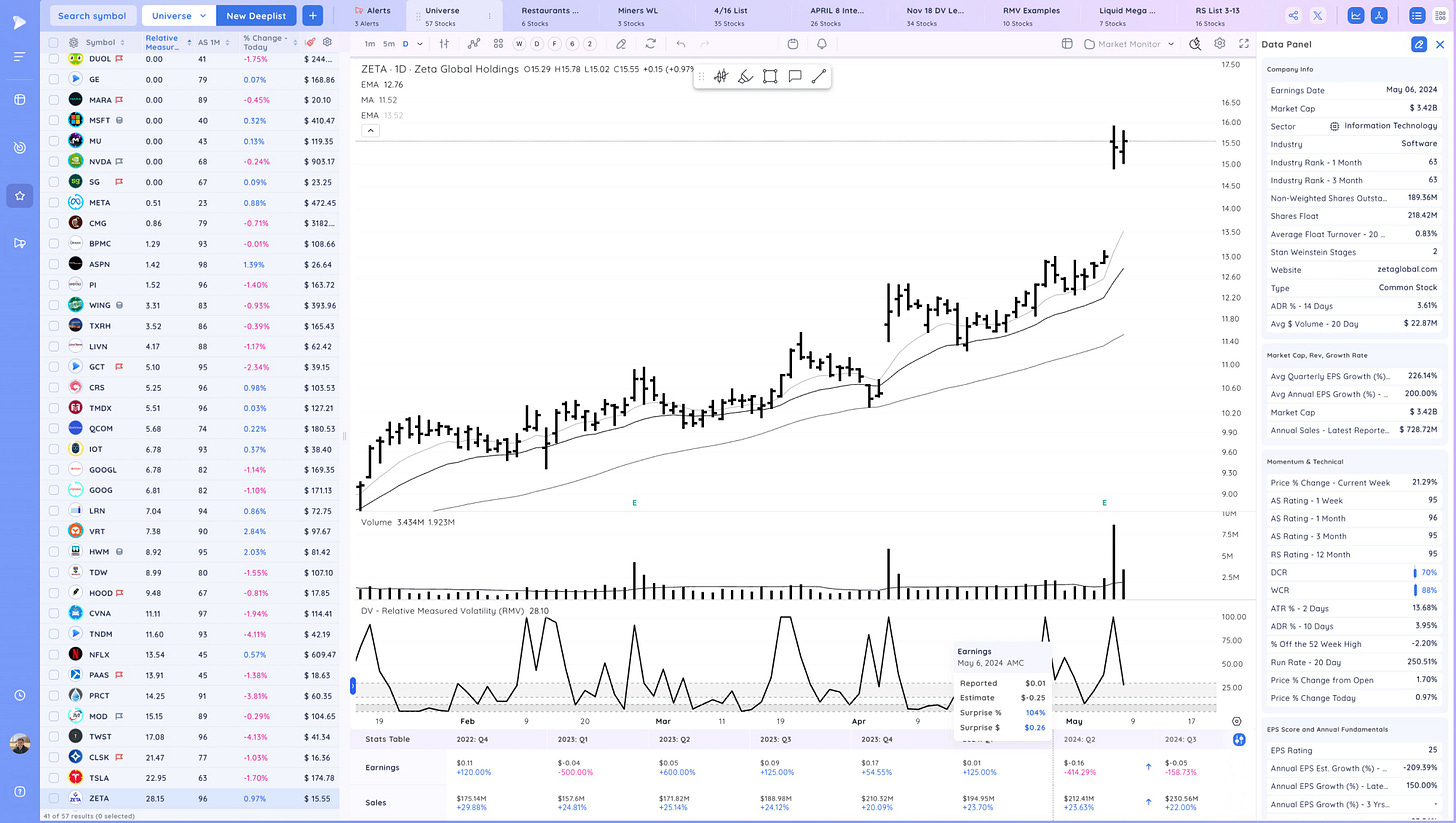Check the META row checkbox
Viewport: 1456px width, 823px height.
pos(54,202)
